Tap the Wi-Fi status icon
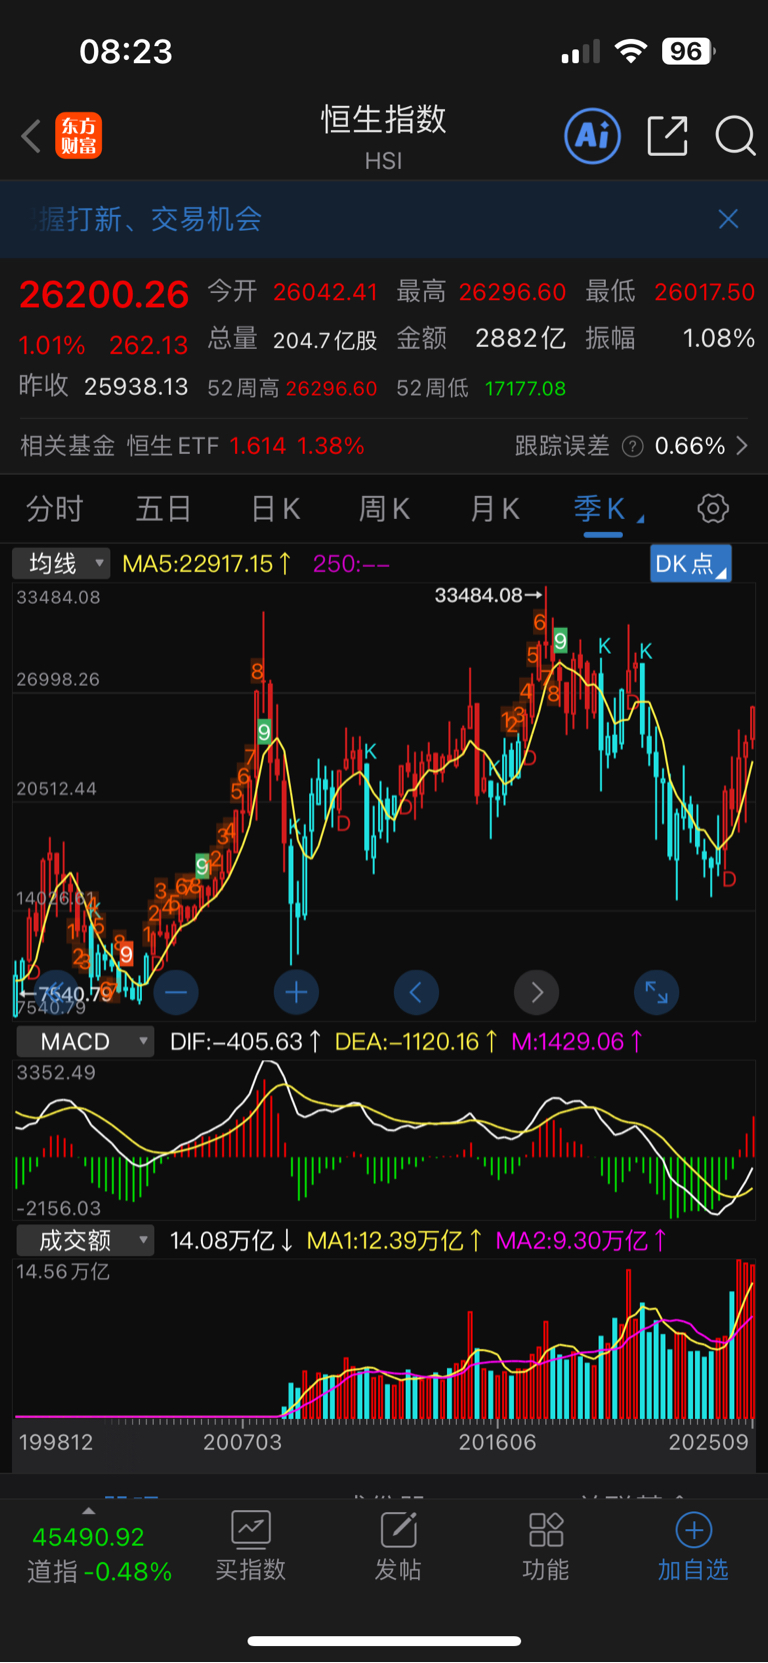Viewport: 768px width, 1663px height. click(631, 51)
